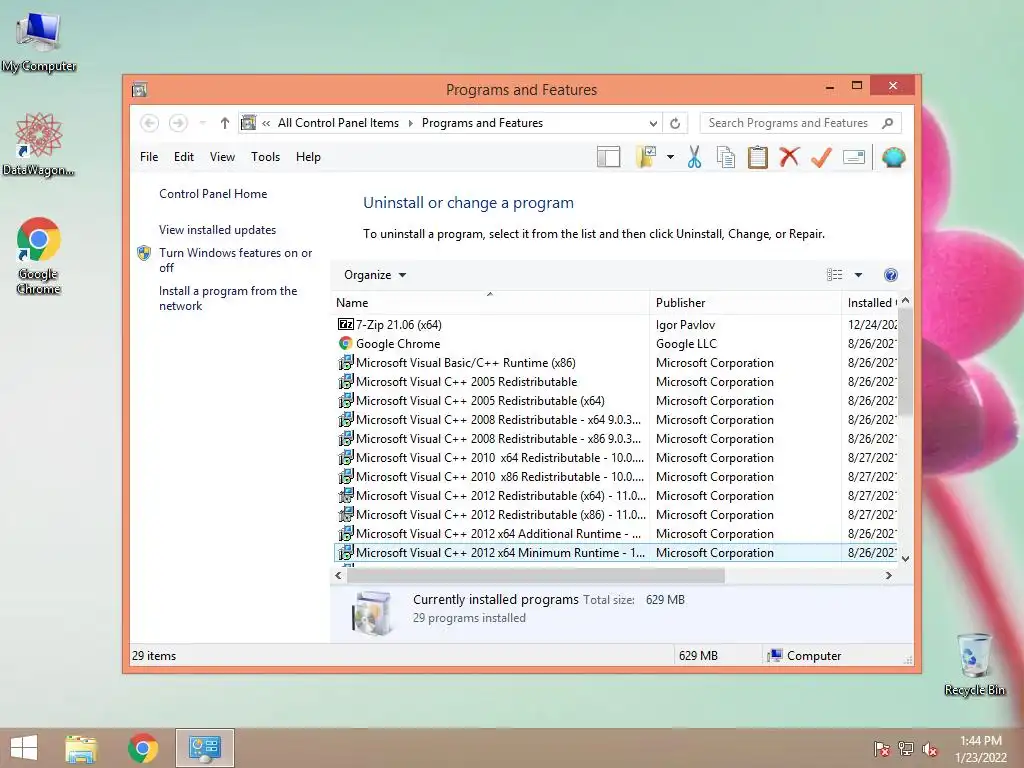Select Google Chrome desktop shortcut
1024x768 pixels.
pyautogui.click(x=39, y=255)
